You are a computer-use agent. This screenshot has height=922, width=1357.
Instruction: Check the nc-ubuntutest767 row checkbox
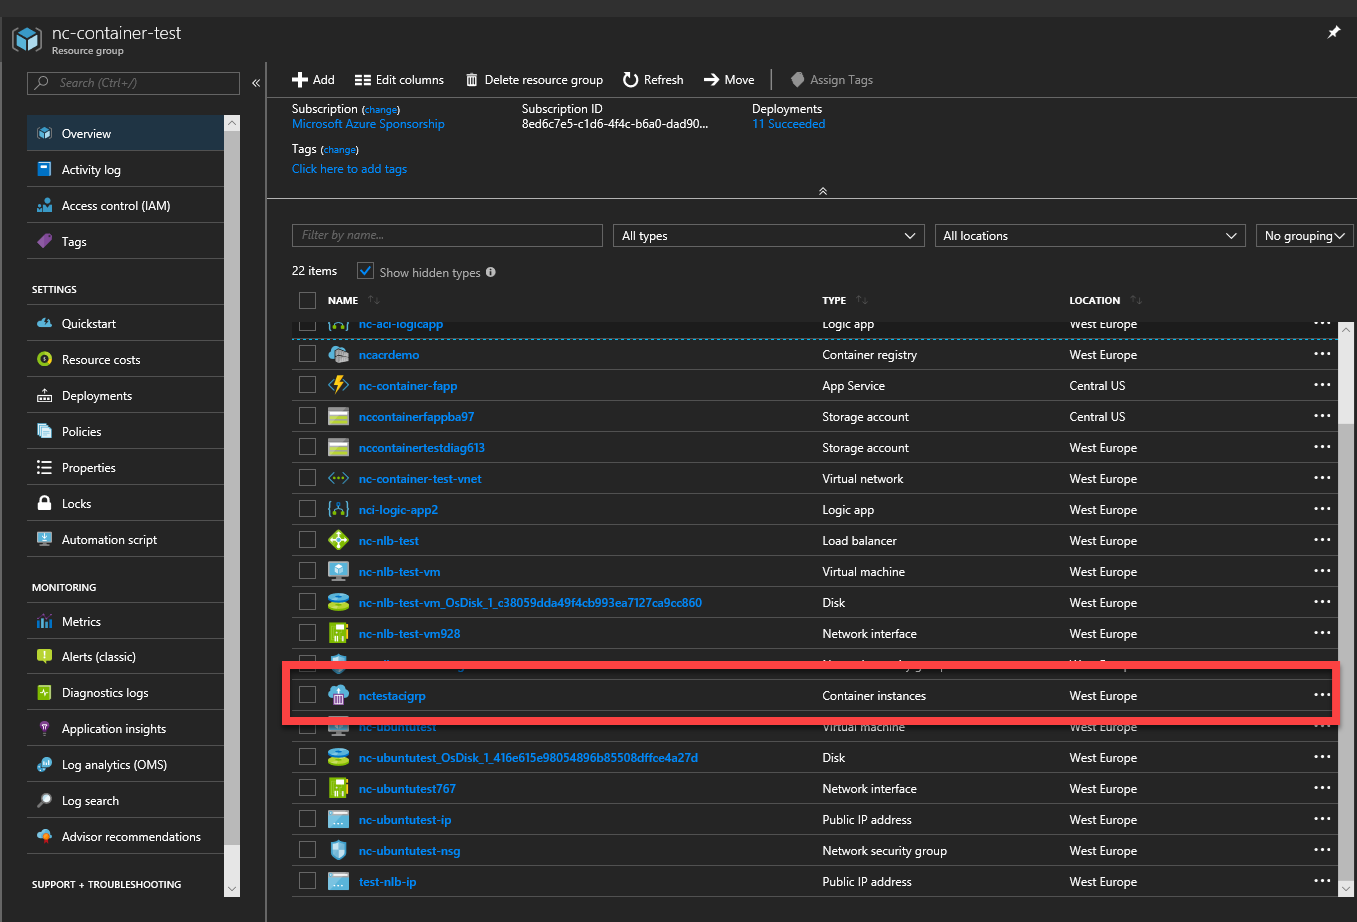coord(307,788)
